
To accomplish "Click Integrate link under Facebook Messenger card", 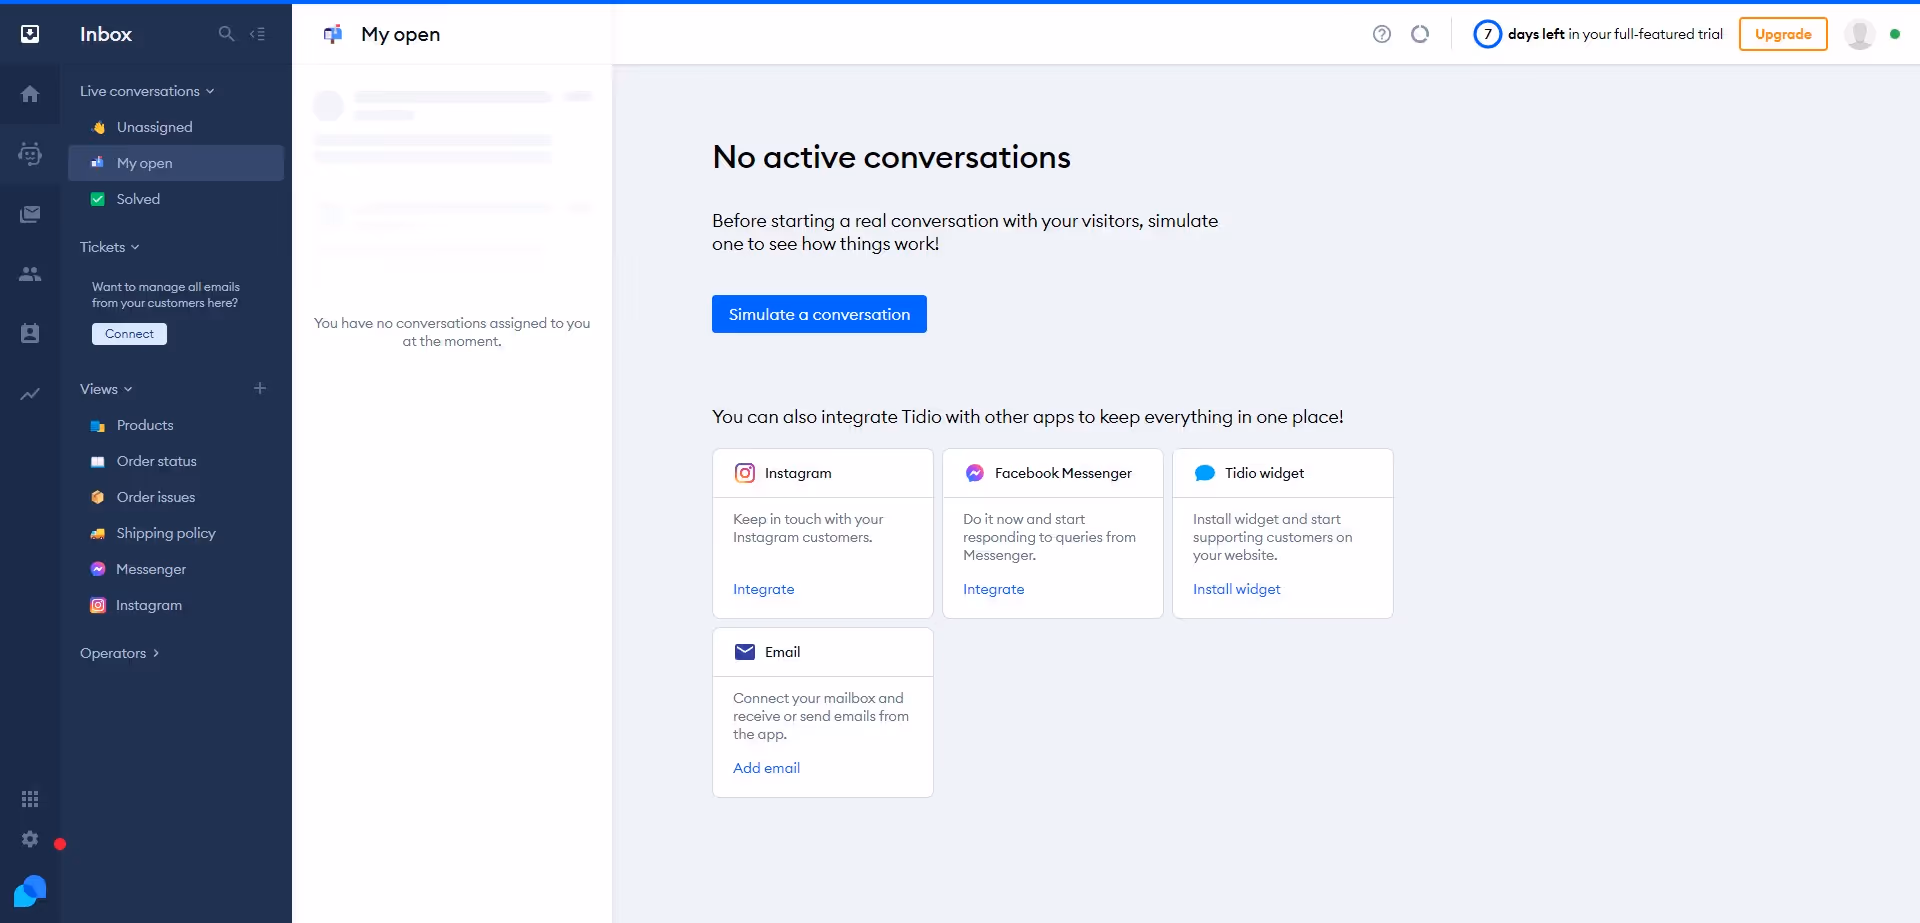I will click(x=994, y=589).
